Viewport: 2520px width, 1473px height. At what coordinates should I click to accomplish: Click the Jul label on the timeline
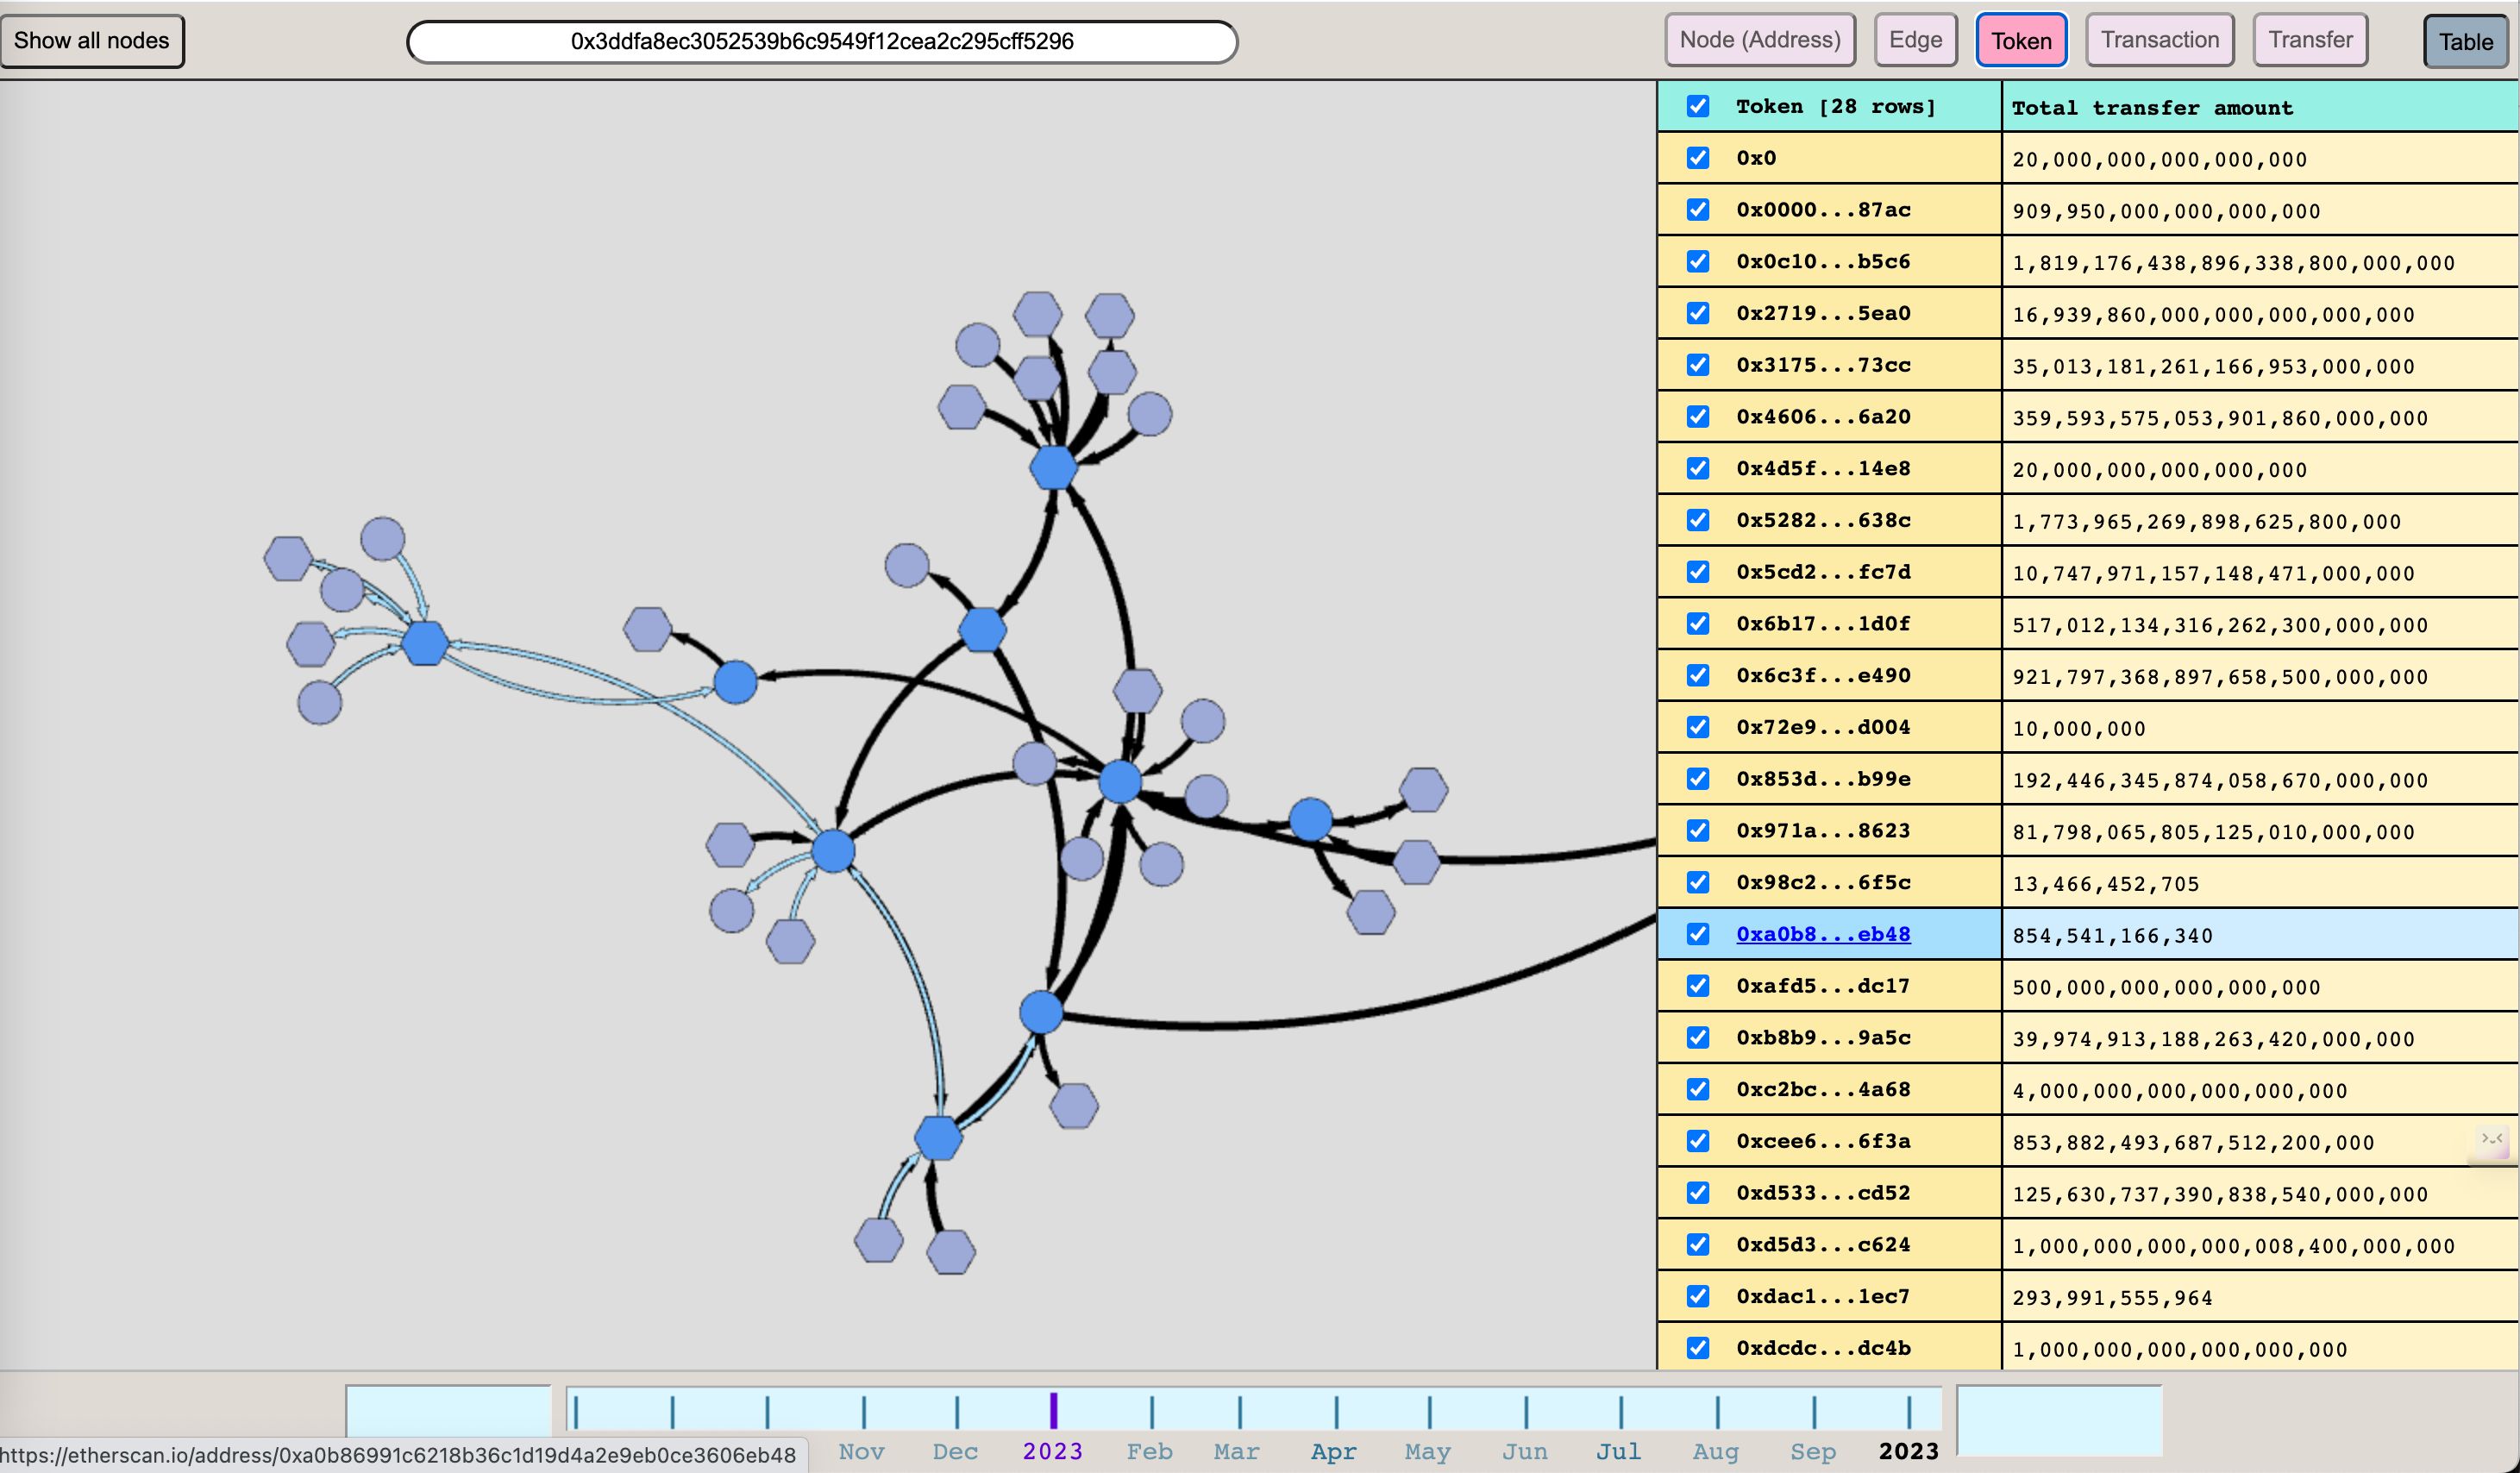coord(1618,1452)
